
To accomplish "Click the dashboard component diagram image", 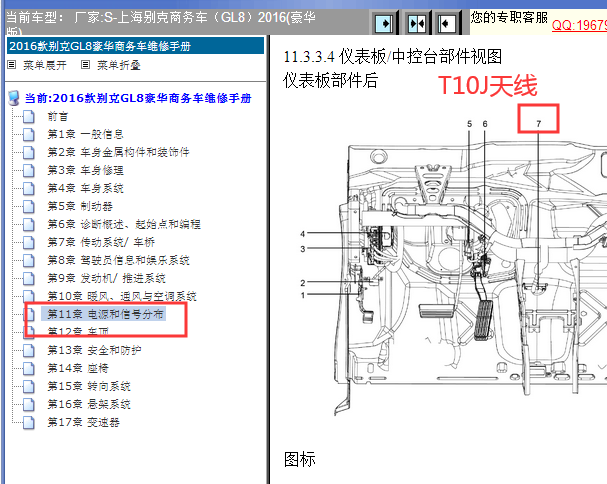I will pyautogui.click(x=453, y=267).
